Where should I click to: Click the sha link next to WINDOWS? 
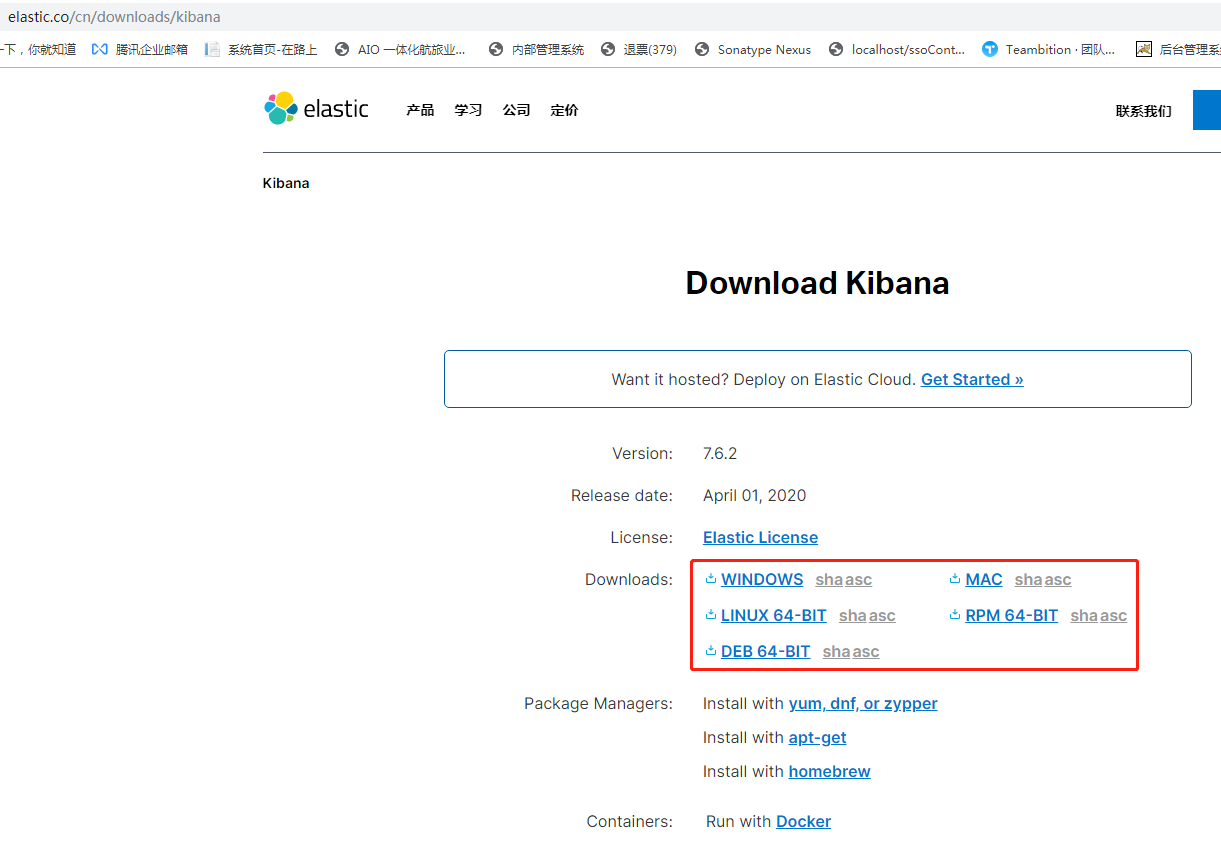pyautogui.click(x=829, y=580)
